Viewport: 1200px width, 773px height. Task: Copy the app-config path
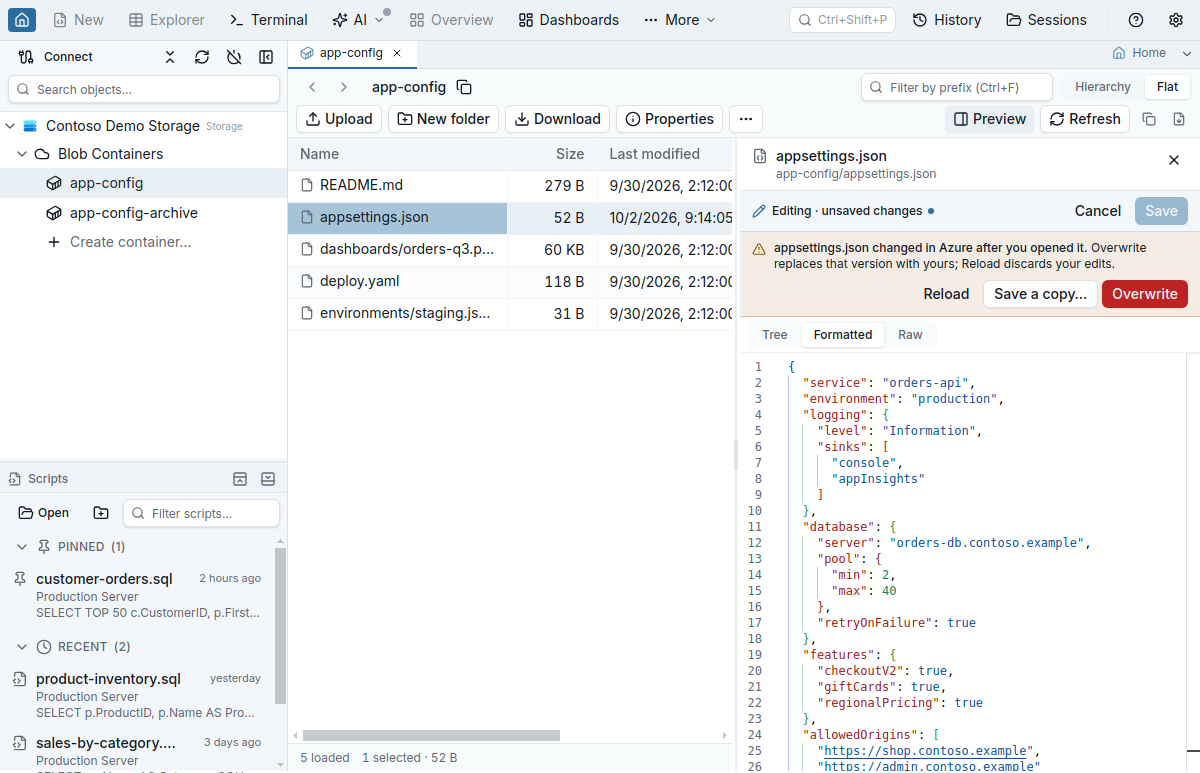pyautogui.click(x=464, y=87)
